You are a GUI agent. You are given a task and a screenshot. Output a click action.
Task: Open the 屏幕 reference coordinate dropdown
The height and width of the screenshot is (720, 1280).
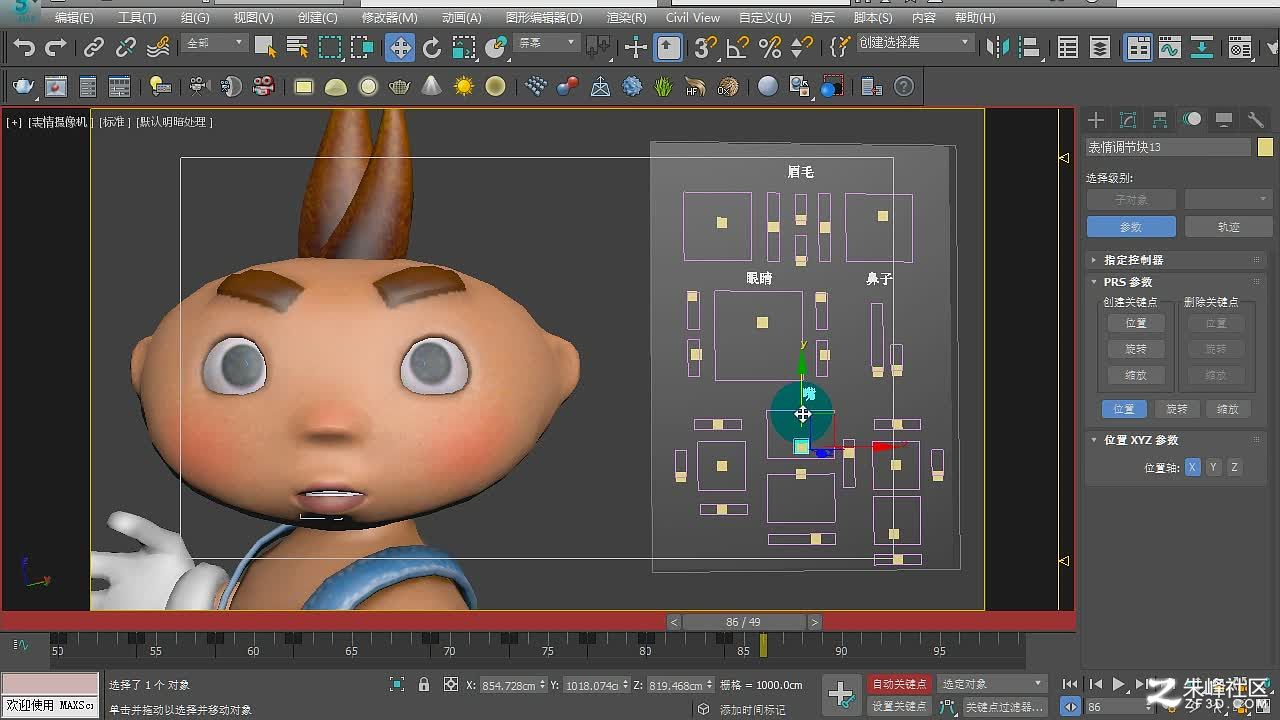tap(545, 43)
